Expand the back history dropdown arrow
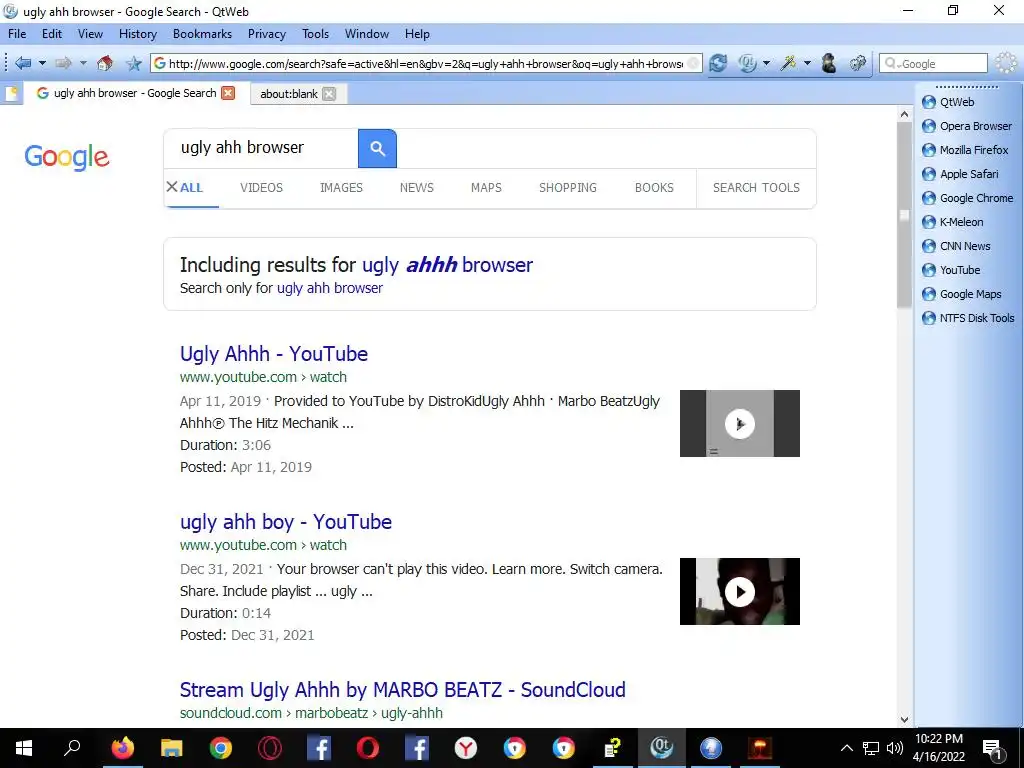The image size is (1024, 768). point(42,63)
